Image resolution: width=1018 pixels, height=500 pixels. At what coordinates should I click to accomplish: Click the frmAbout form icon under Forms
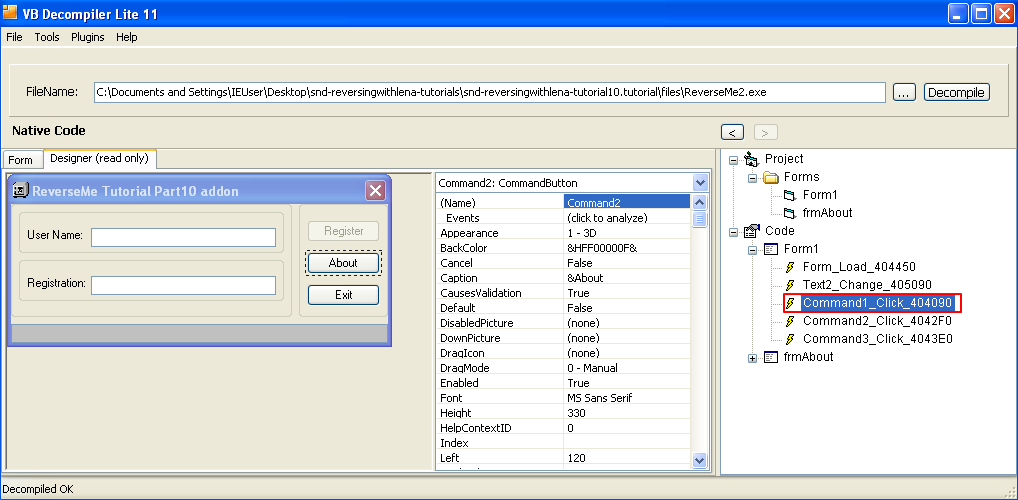pyautogui.click(x=789, y=213)
